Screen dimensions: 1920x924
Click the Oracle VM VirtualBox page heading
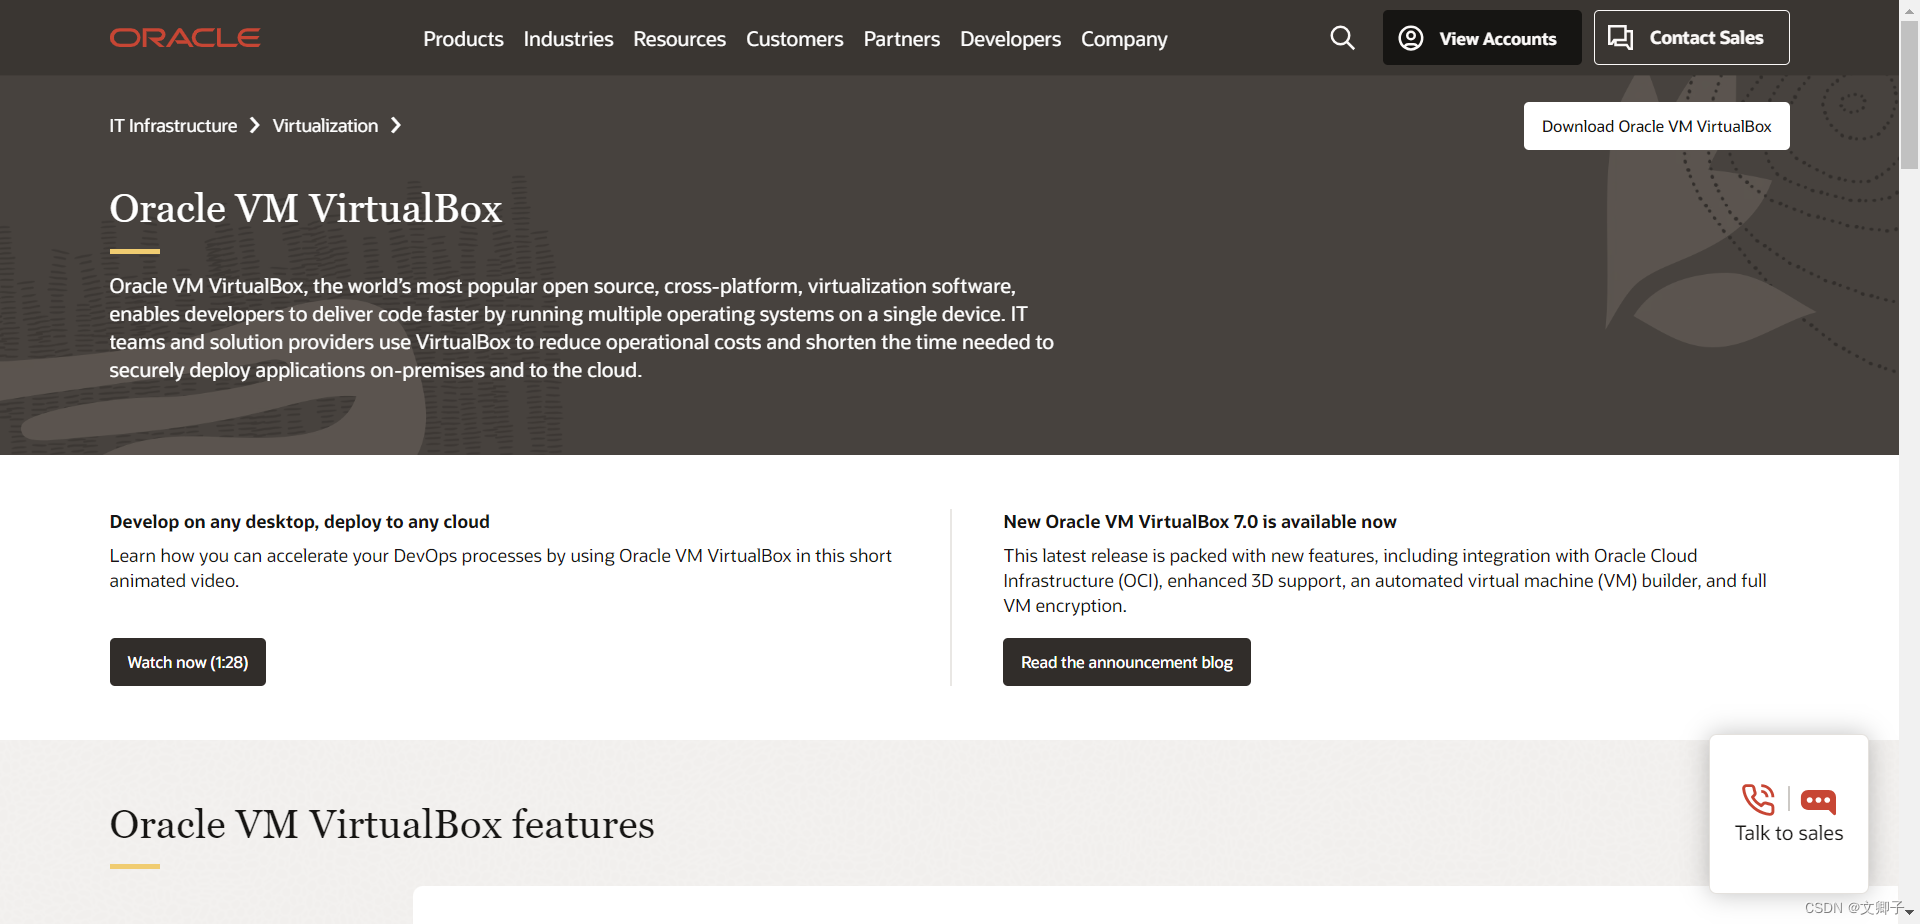(x=306, y=208)
